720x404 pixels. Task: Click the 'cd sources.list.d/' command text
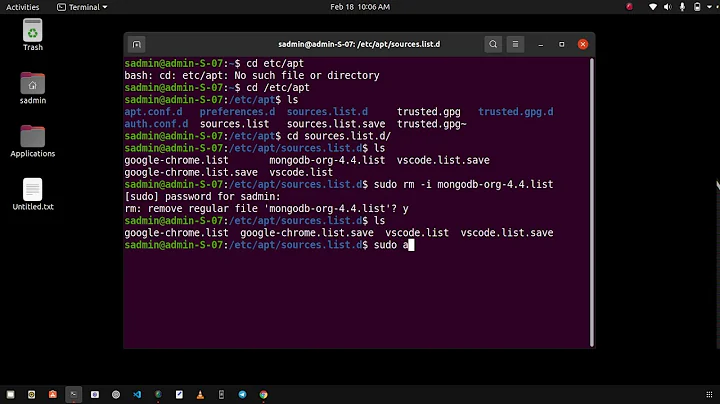point(339,136)
